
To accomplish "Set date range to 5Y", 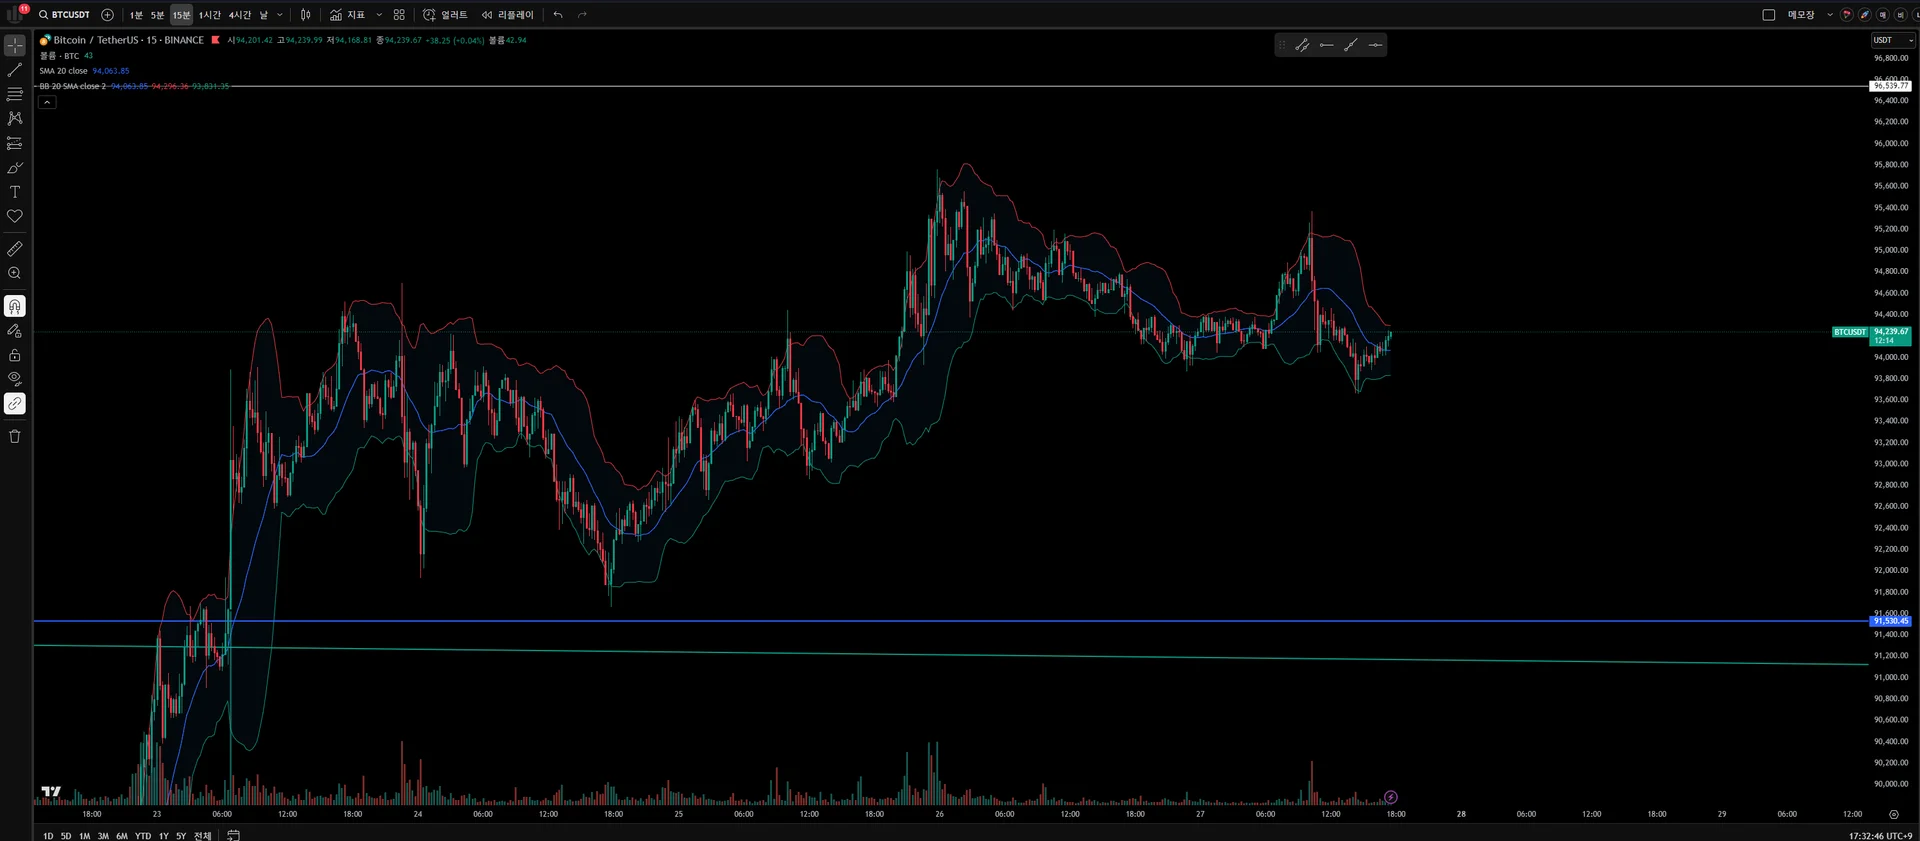I will click(x=181, y=836).
